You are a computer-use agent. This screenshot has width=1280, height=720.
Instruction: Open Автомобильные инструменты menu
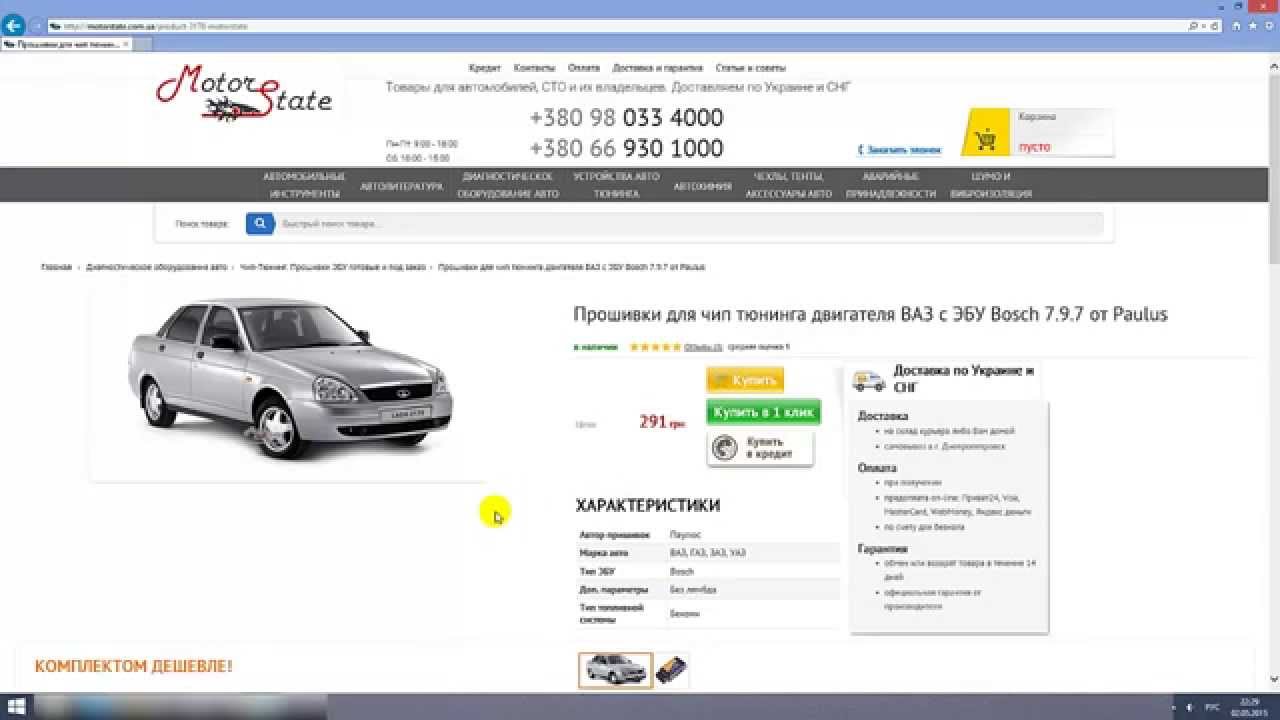pyautogui.click(x=304, y=185)
